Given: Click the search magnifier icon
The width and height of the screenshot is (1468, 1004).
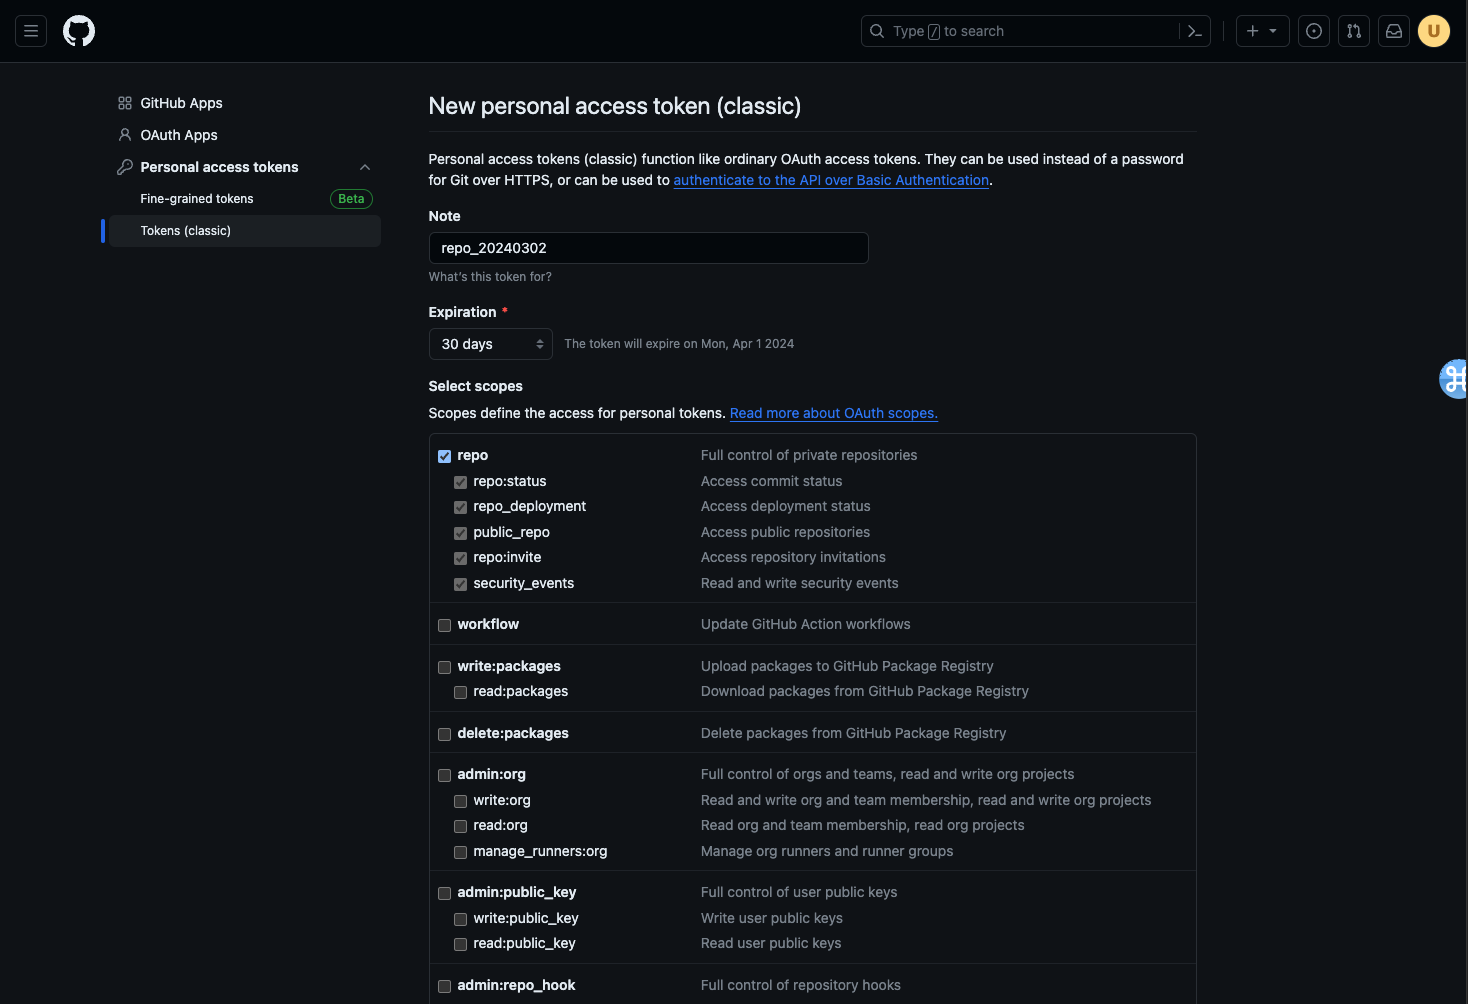Looking at the screenshot, I should 877,31.
